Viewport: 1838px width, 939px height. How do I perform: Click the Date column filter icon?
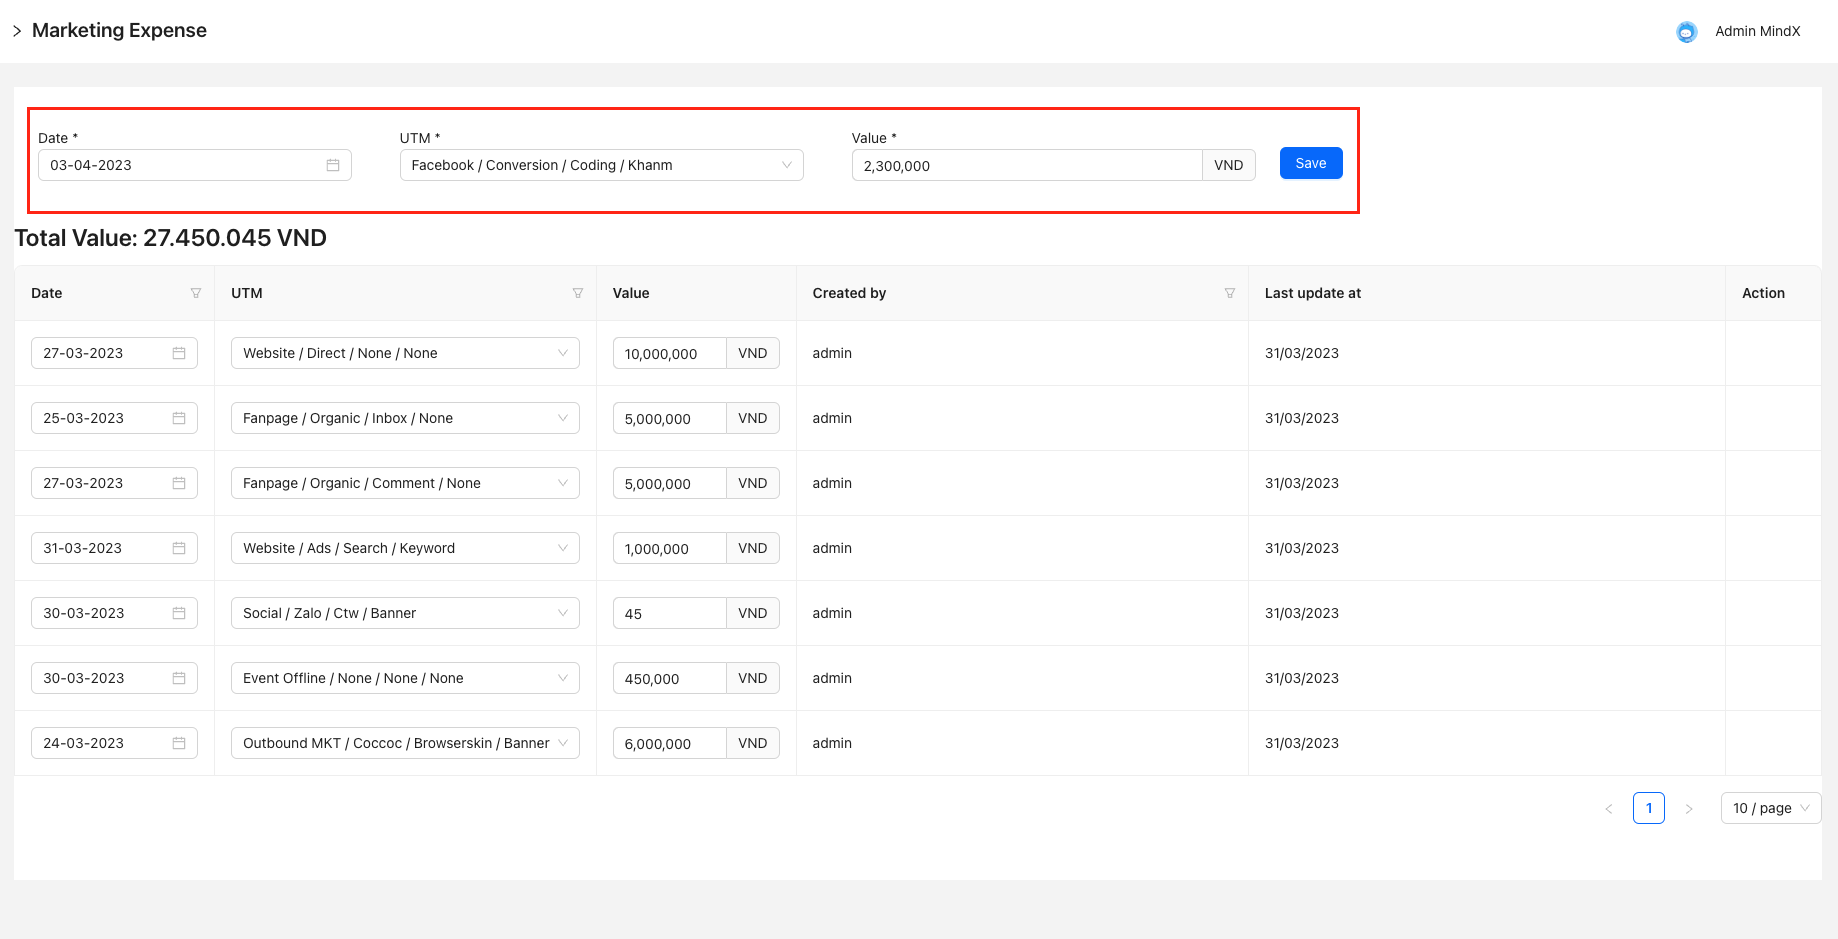[196, 293]
